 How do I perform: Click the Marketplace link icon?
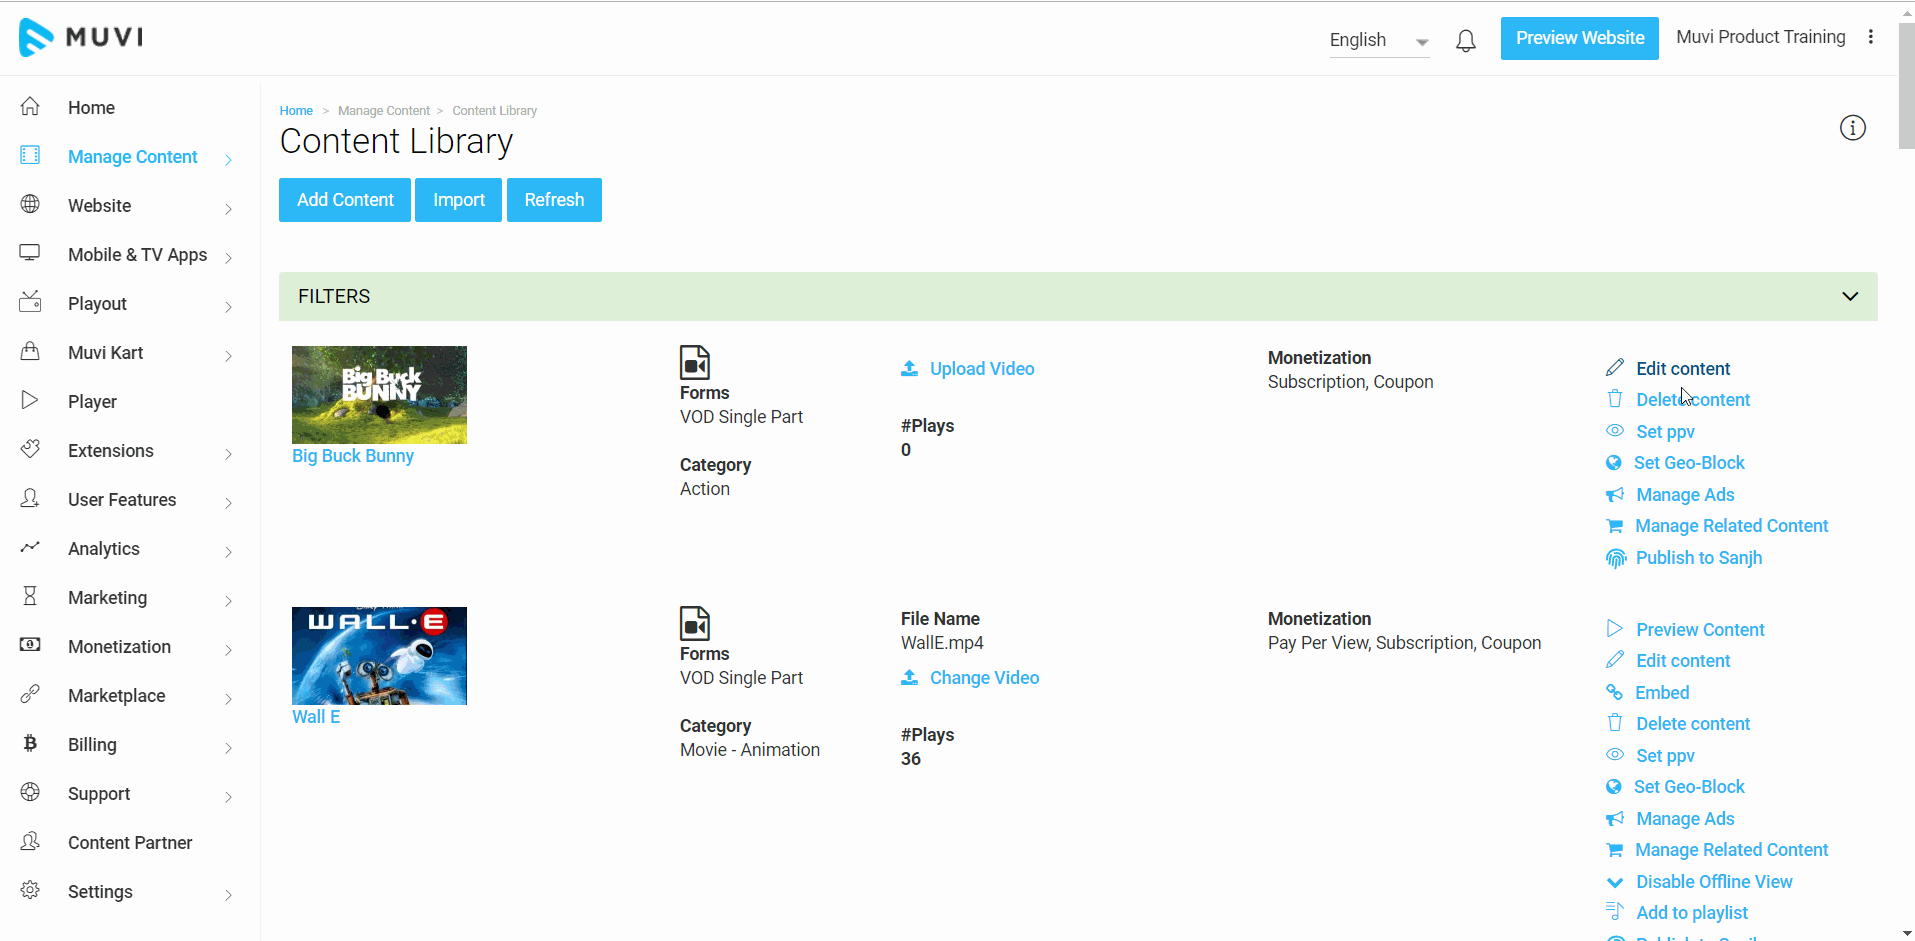pos(31,694)
